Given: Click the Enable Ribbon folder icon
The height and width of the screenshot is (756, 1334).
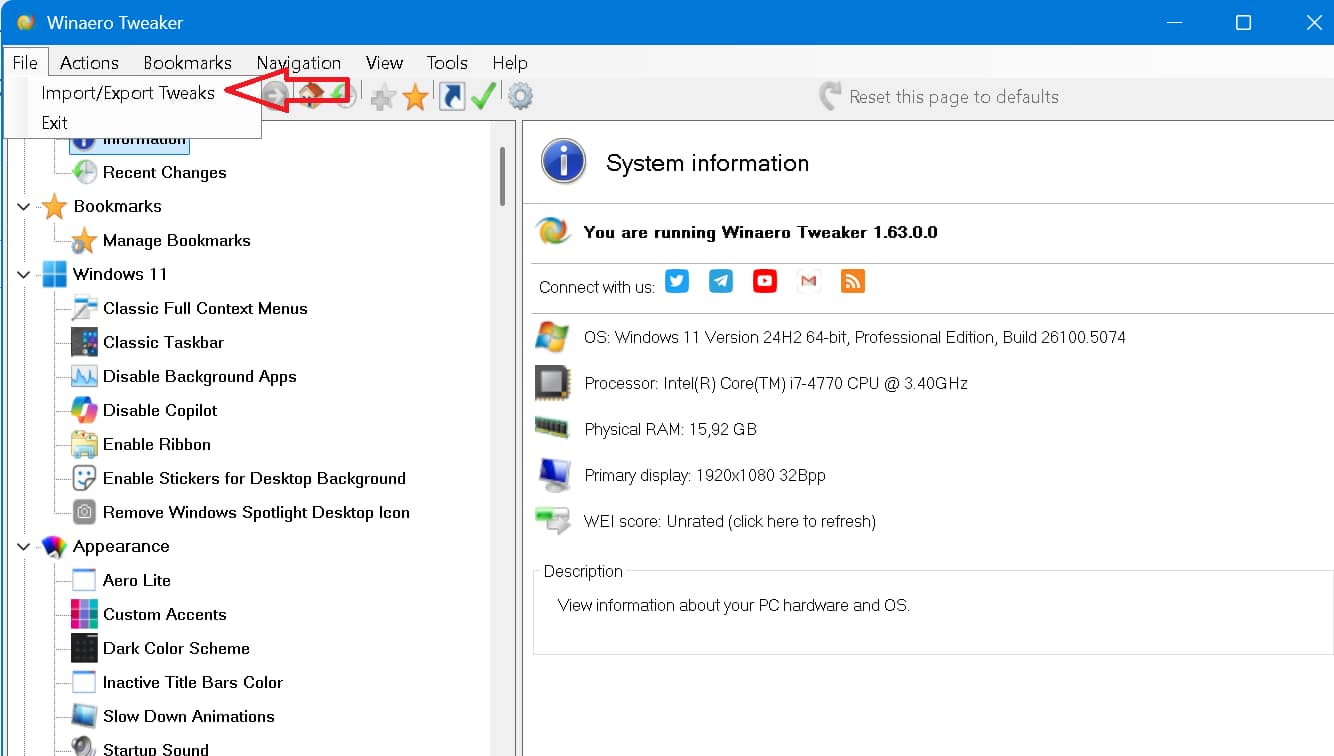Looking at the screenshot, I should pyautogui.click(x=84, y=444).
